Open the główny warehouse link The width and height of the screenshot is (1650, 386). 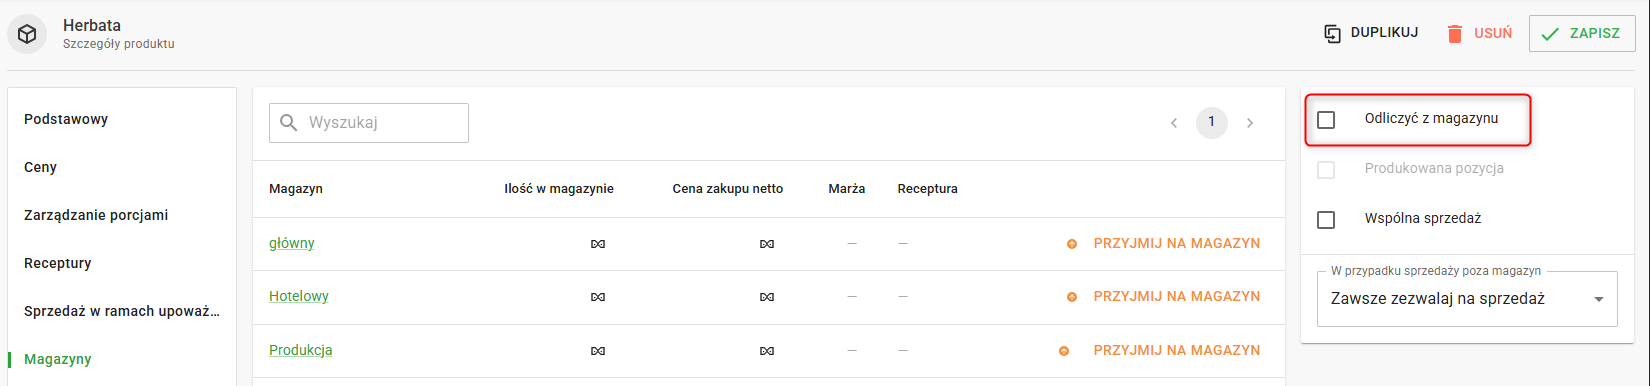292,243
